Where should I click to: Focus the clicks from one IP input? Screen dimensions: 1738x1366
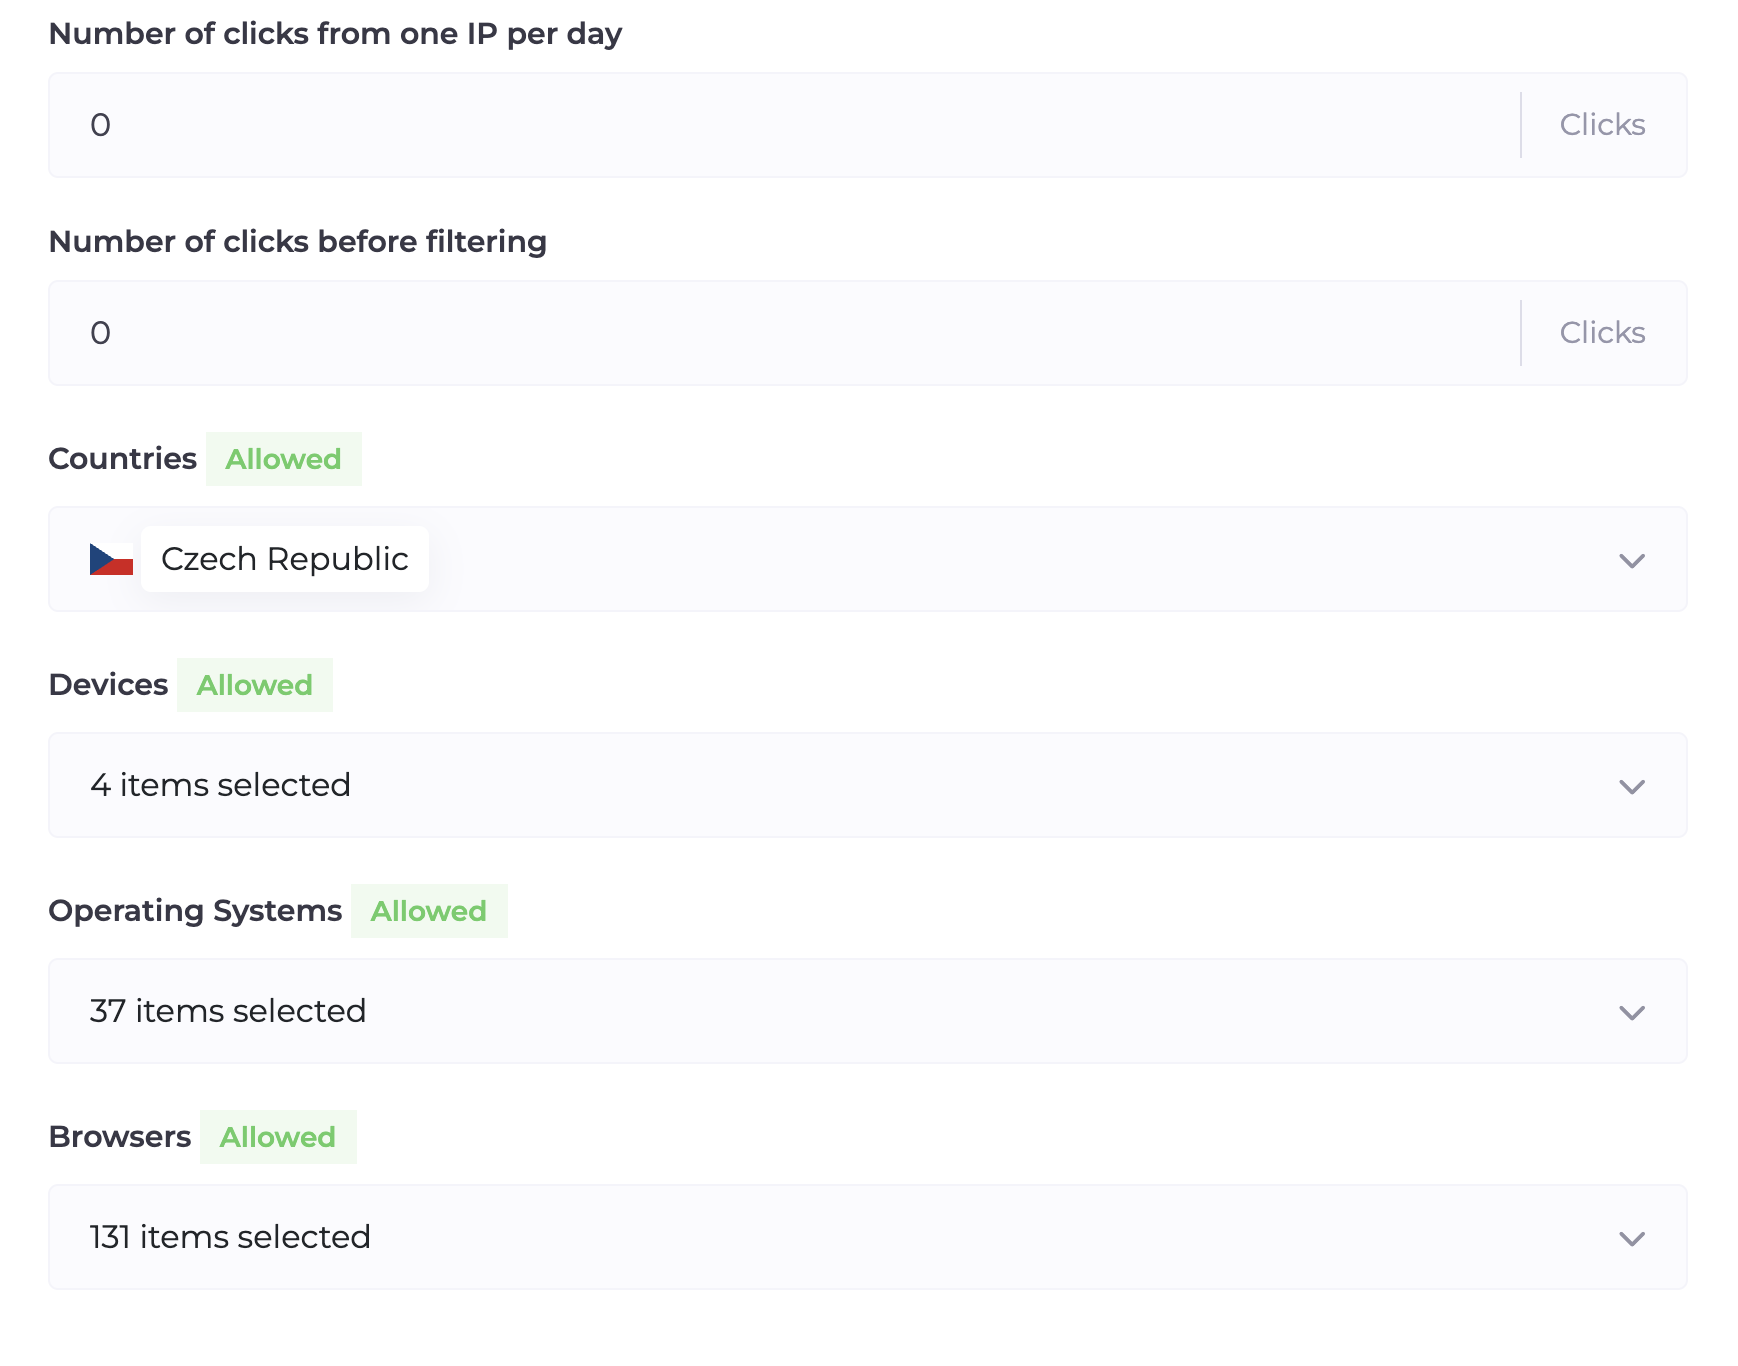pos(780,125)
